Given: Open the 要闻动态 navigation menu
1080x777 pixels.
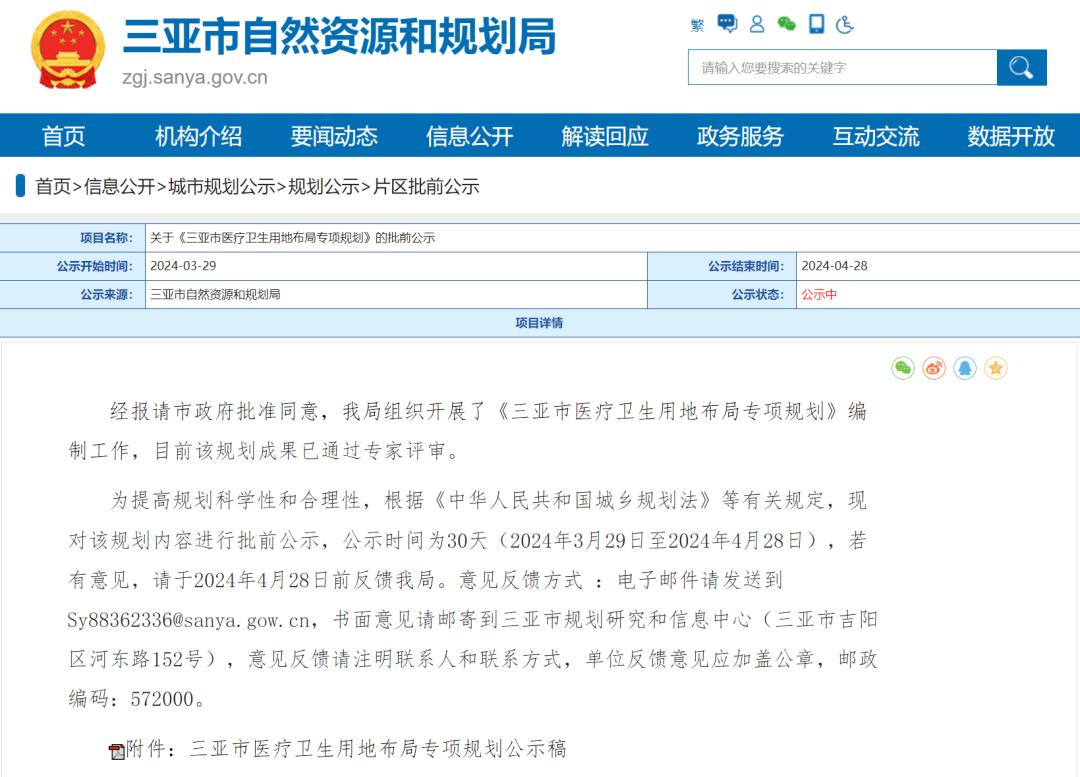Looking at the screenshot, I should tap(334, 136).
